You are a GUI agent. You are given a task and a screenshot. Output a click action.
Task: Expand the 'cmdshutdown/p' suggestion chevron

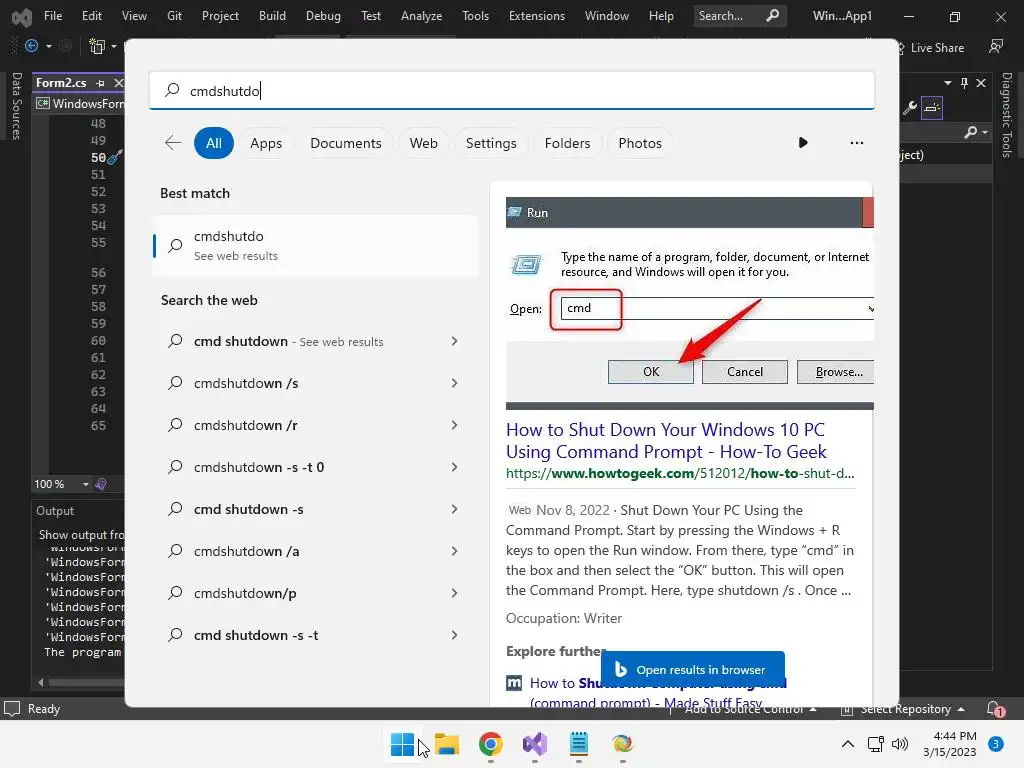point(455,593)
